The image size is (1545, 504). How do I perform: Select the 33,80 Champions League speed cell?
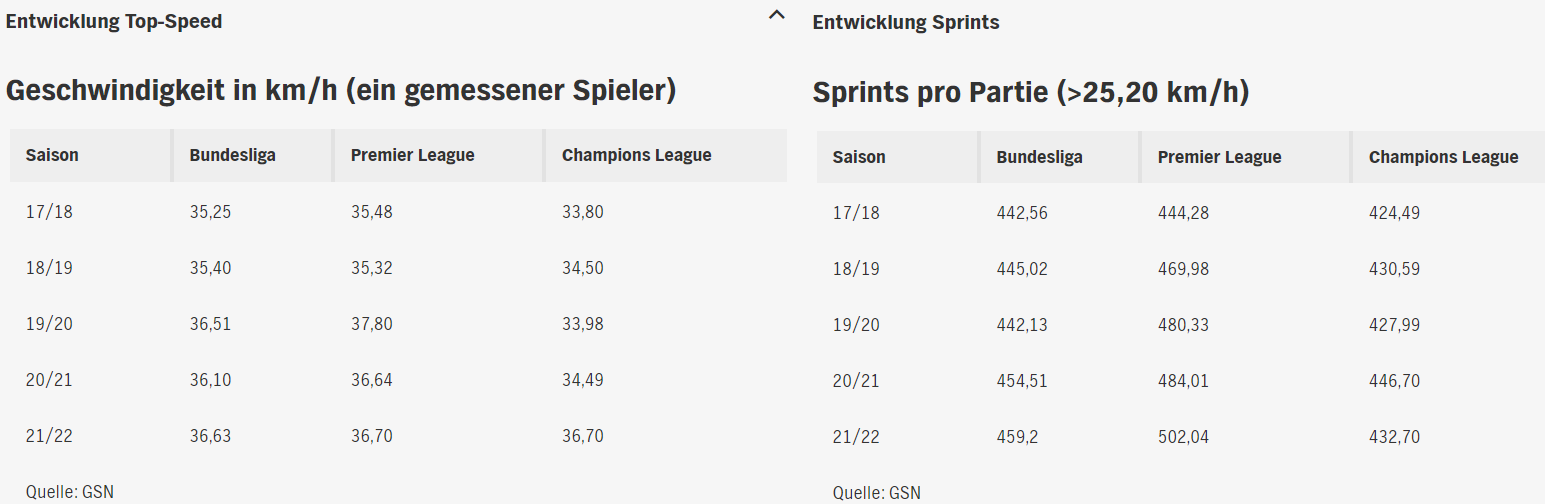[583, 212]
